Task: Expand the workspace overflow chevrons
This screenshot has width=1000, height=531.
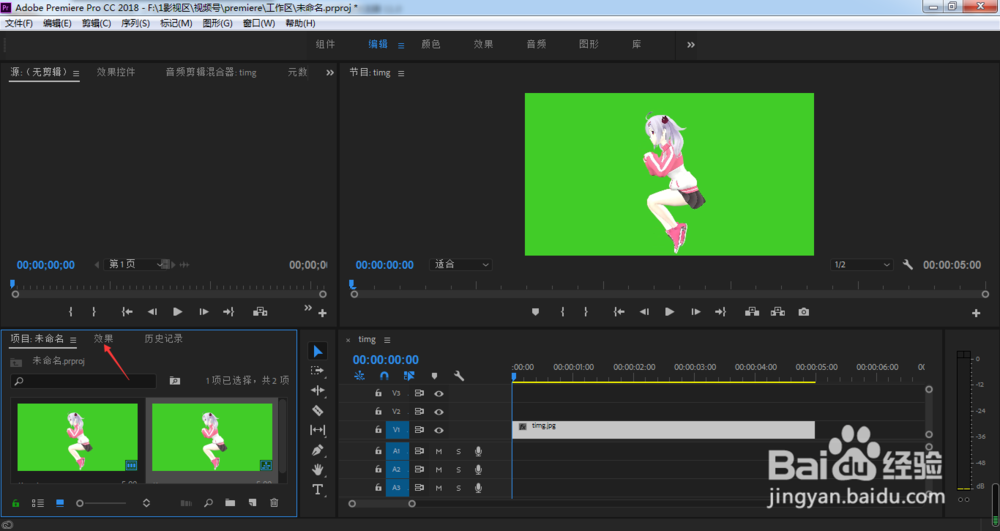Action: 691,45
